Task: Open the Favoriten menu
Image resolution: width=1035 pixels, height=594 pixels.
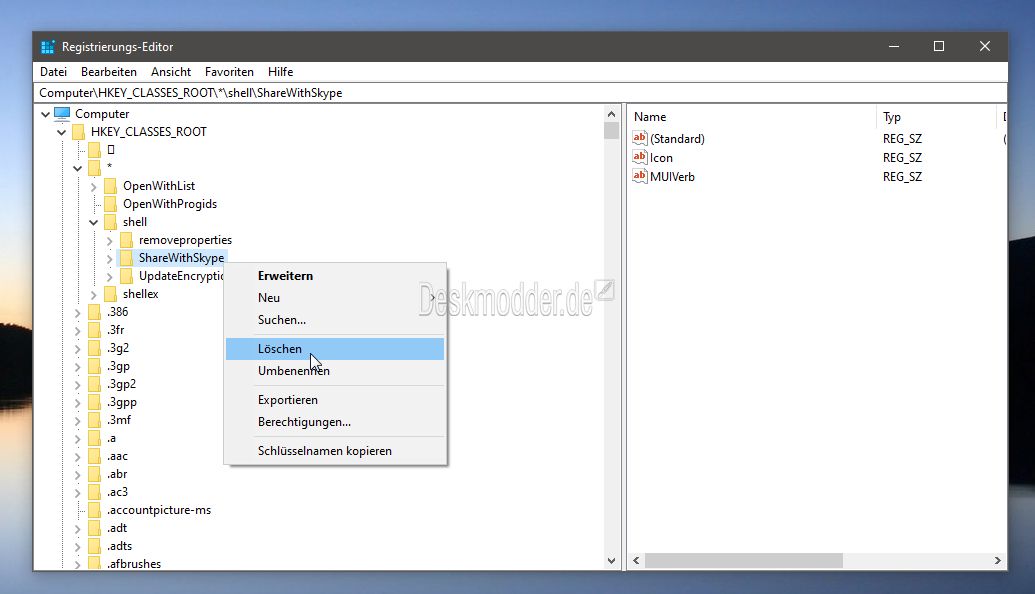Action: tap(229, 72)
